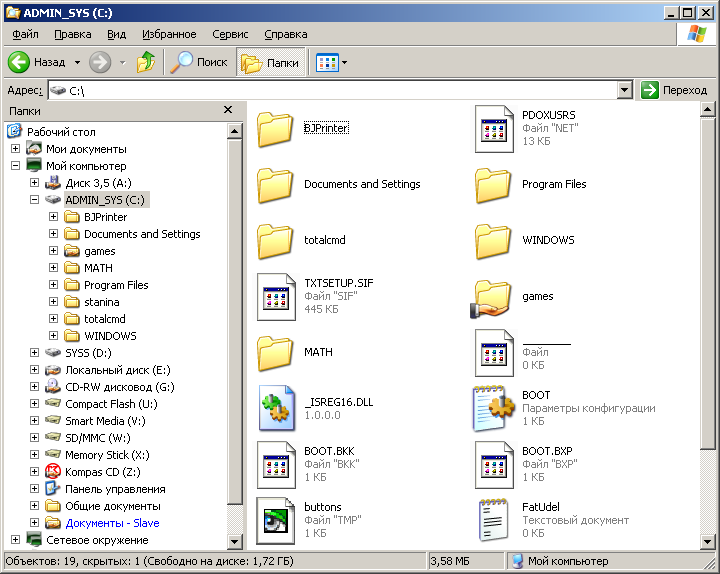The width and height of the screenshot is (720, 574).
Task: Open the Правка menu
Action: click(73, 34)
